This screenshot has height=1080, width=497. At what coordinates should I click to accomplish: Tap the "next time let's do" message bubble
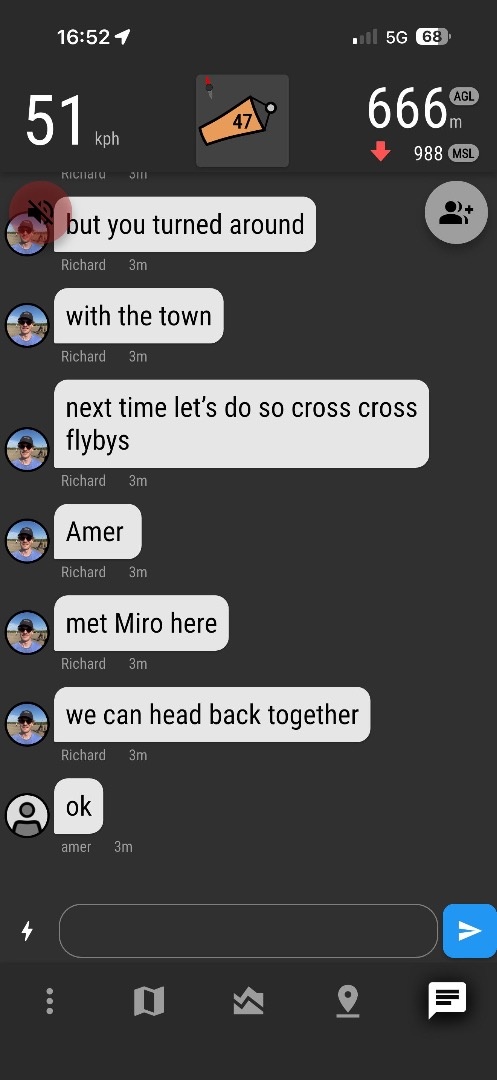click(x=242, y=424)
